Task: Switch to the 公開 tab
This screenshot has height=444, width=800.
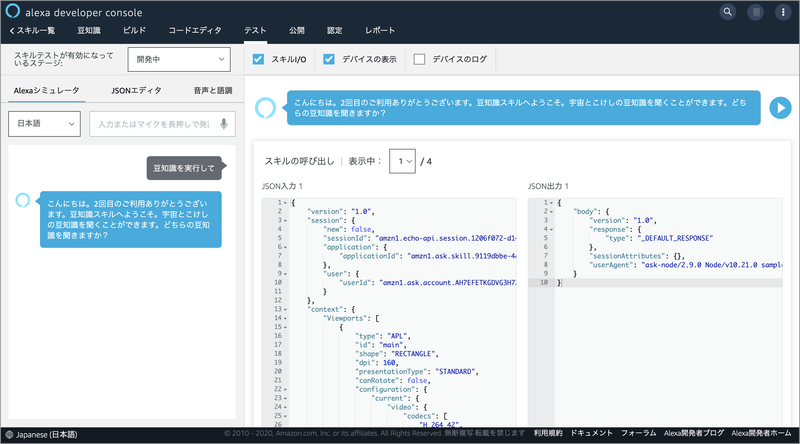Action: [x=297, y=31]
